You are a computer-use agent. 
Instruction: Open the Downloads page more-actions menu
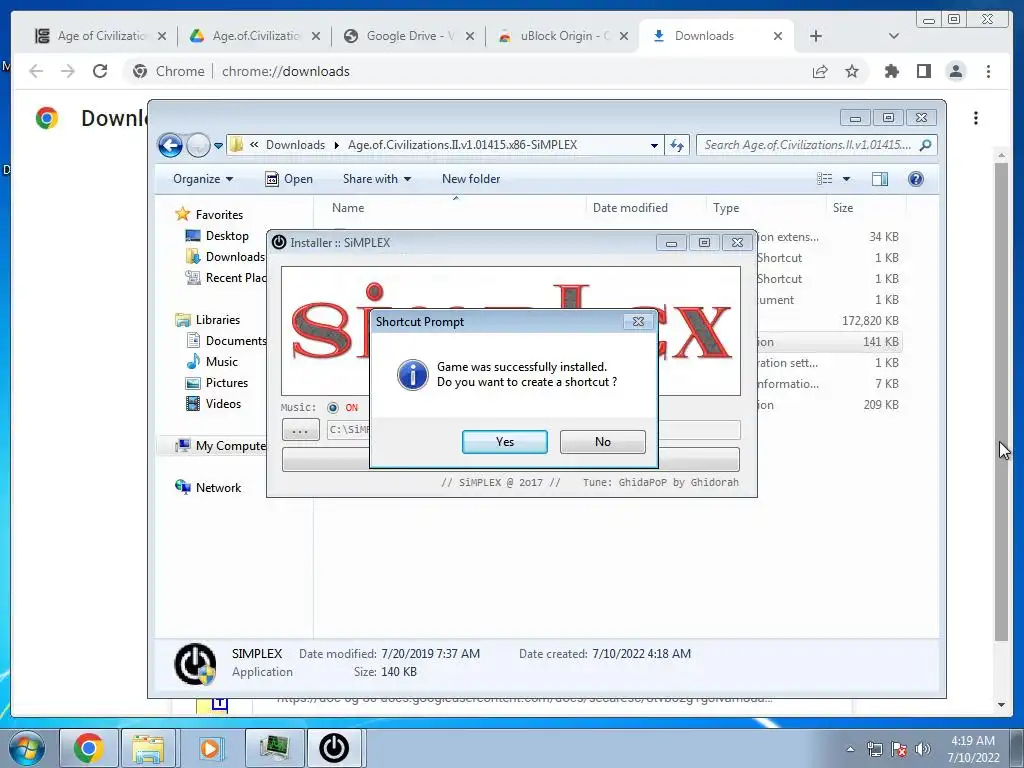tap(976, 118)
